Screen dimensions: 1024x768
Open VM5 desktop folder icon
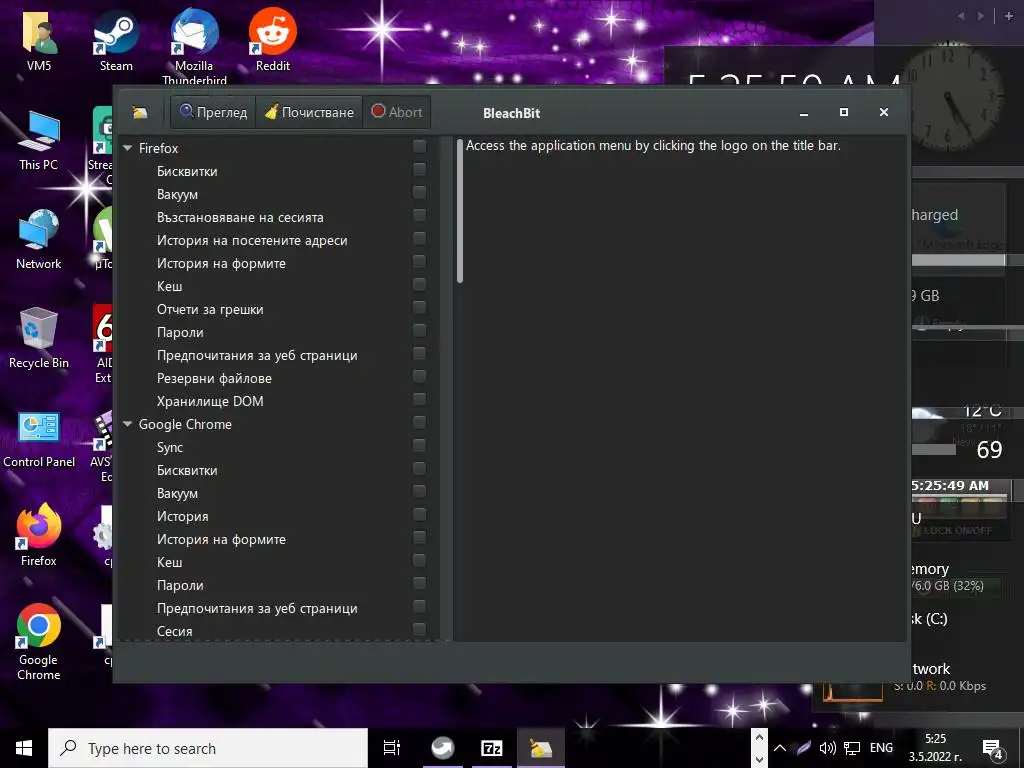pos(39,40)
